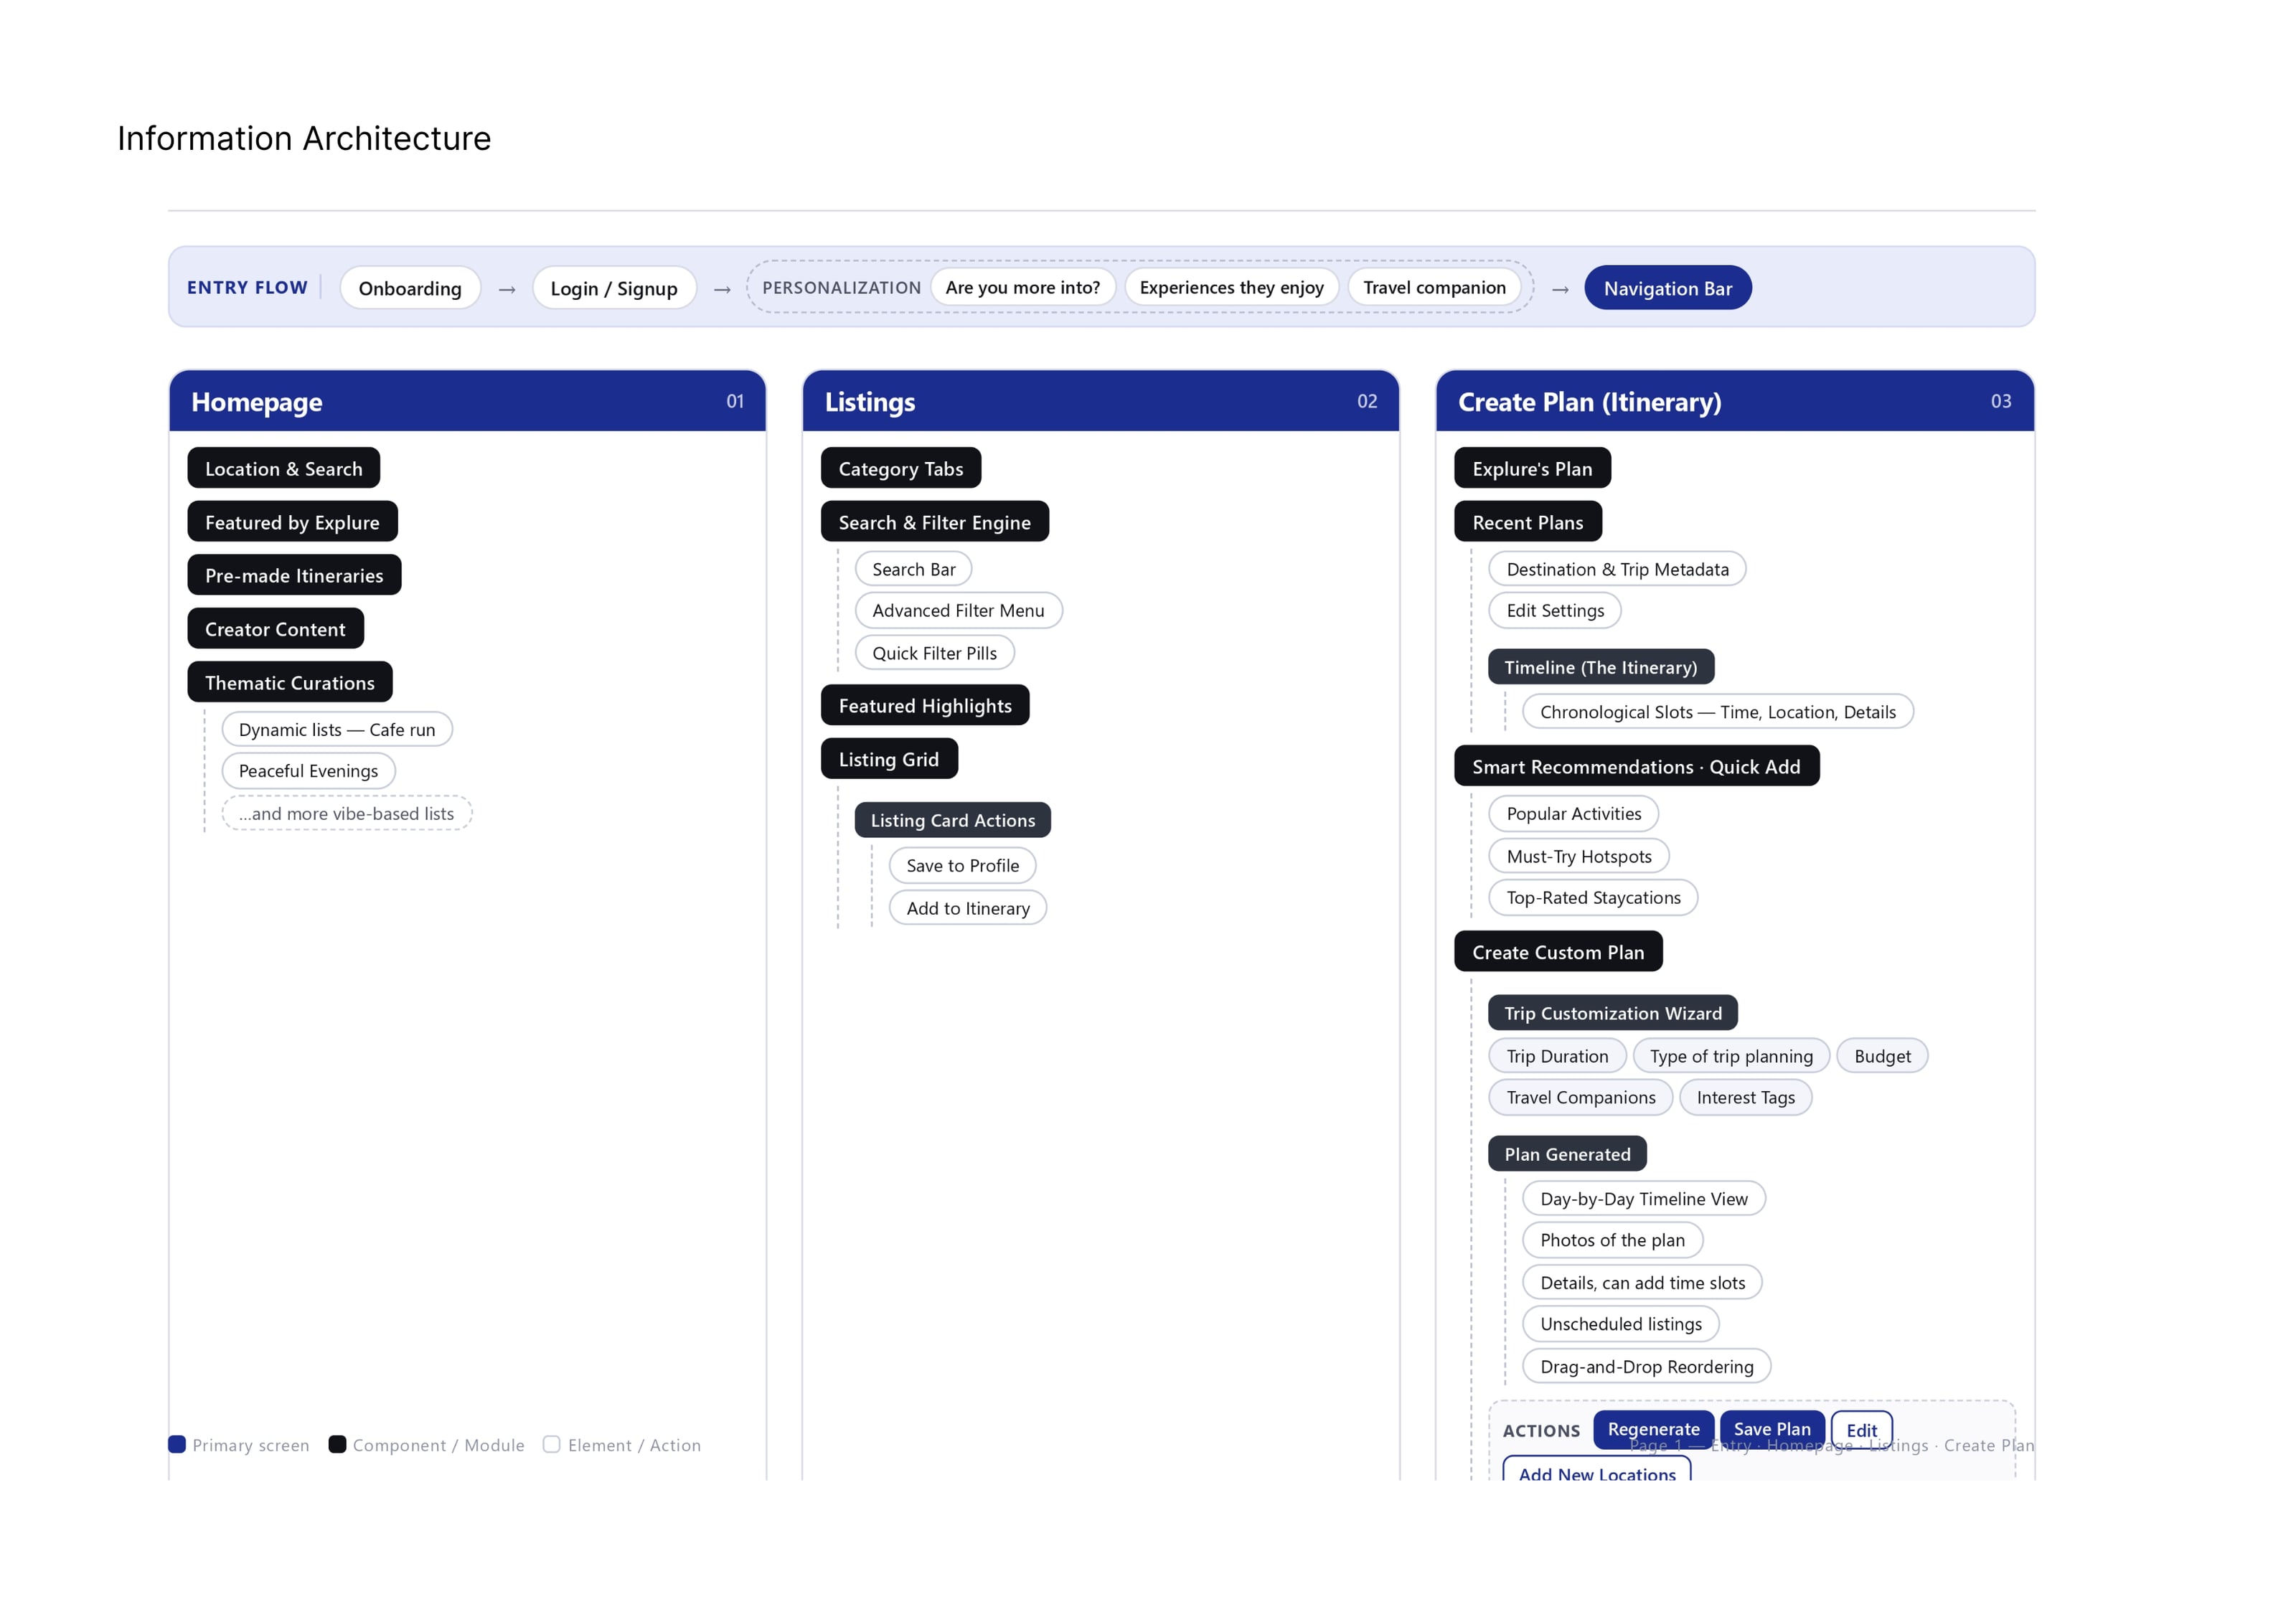Click the Thematic Curations module
Image resolution: width=2296 pixels, height=1622 pixels.
pos(290,682)
